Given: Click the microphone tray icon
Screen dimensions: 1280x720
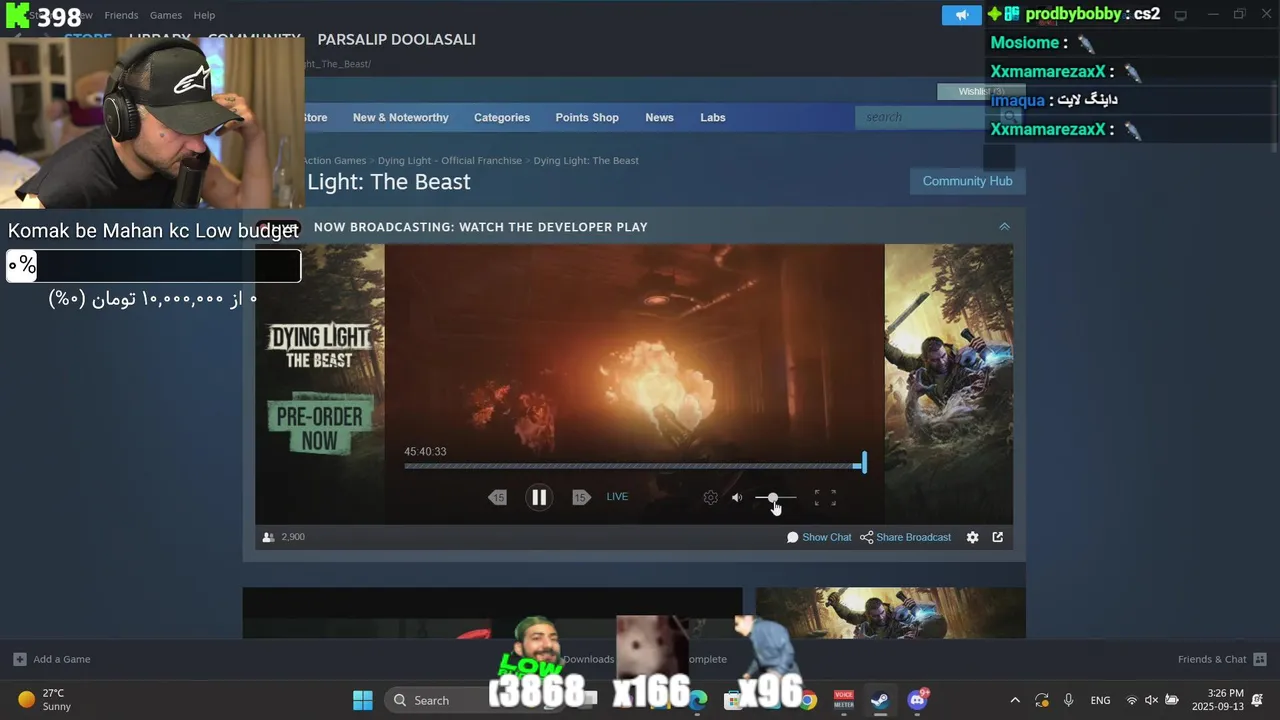Looking at the screenshot, I should click(x=1068, y=700).
